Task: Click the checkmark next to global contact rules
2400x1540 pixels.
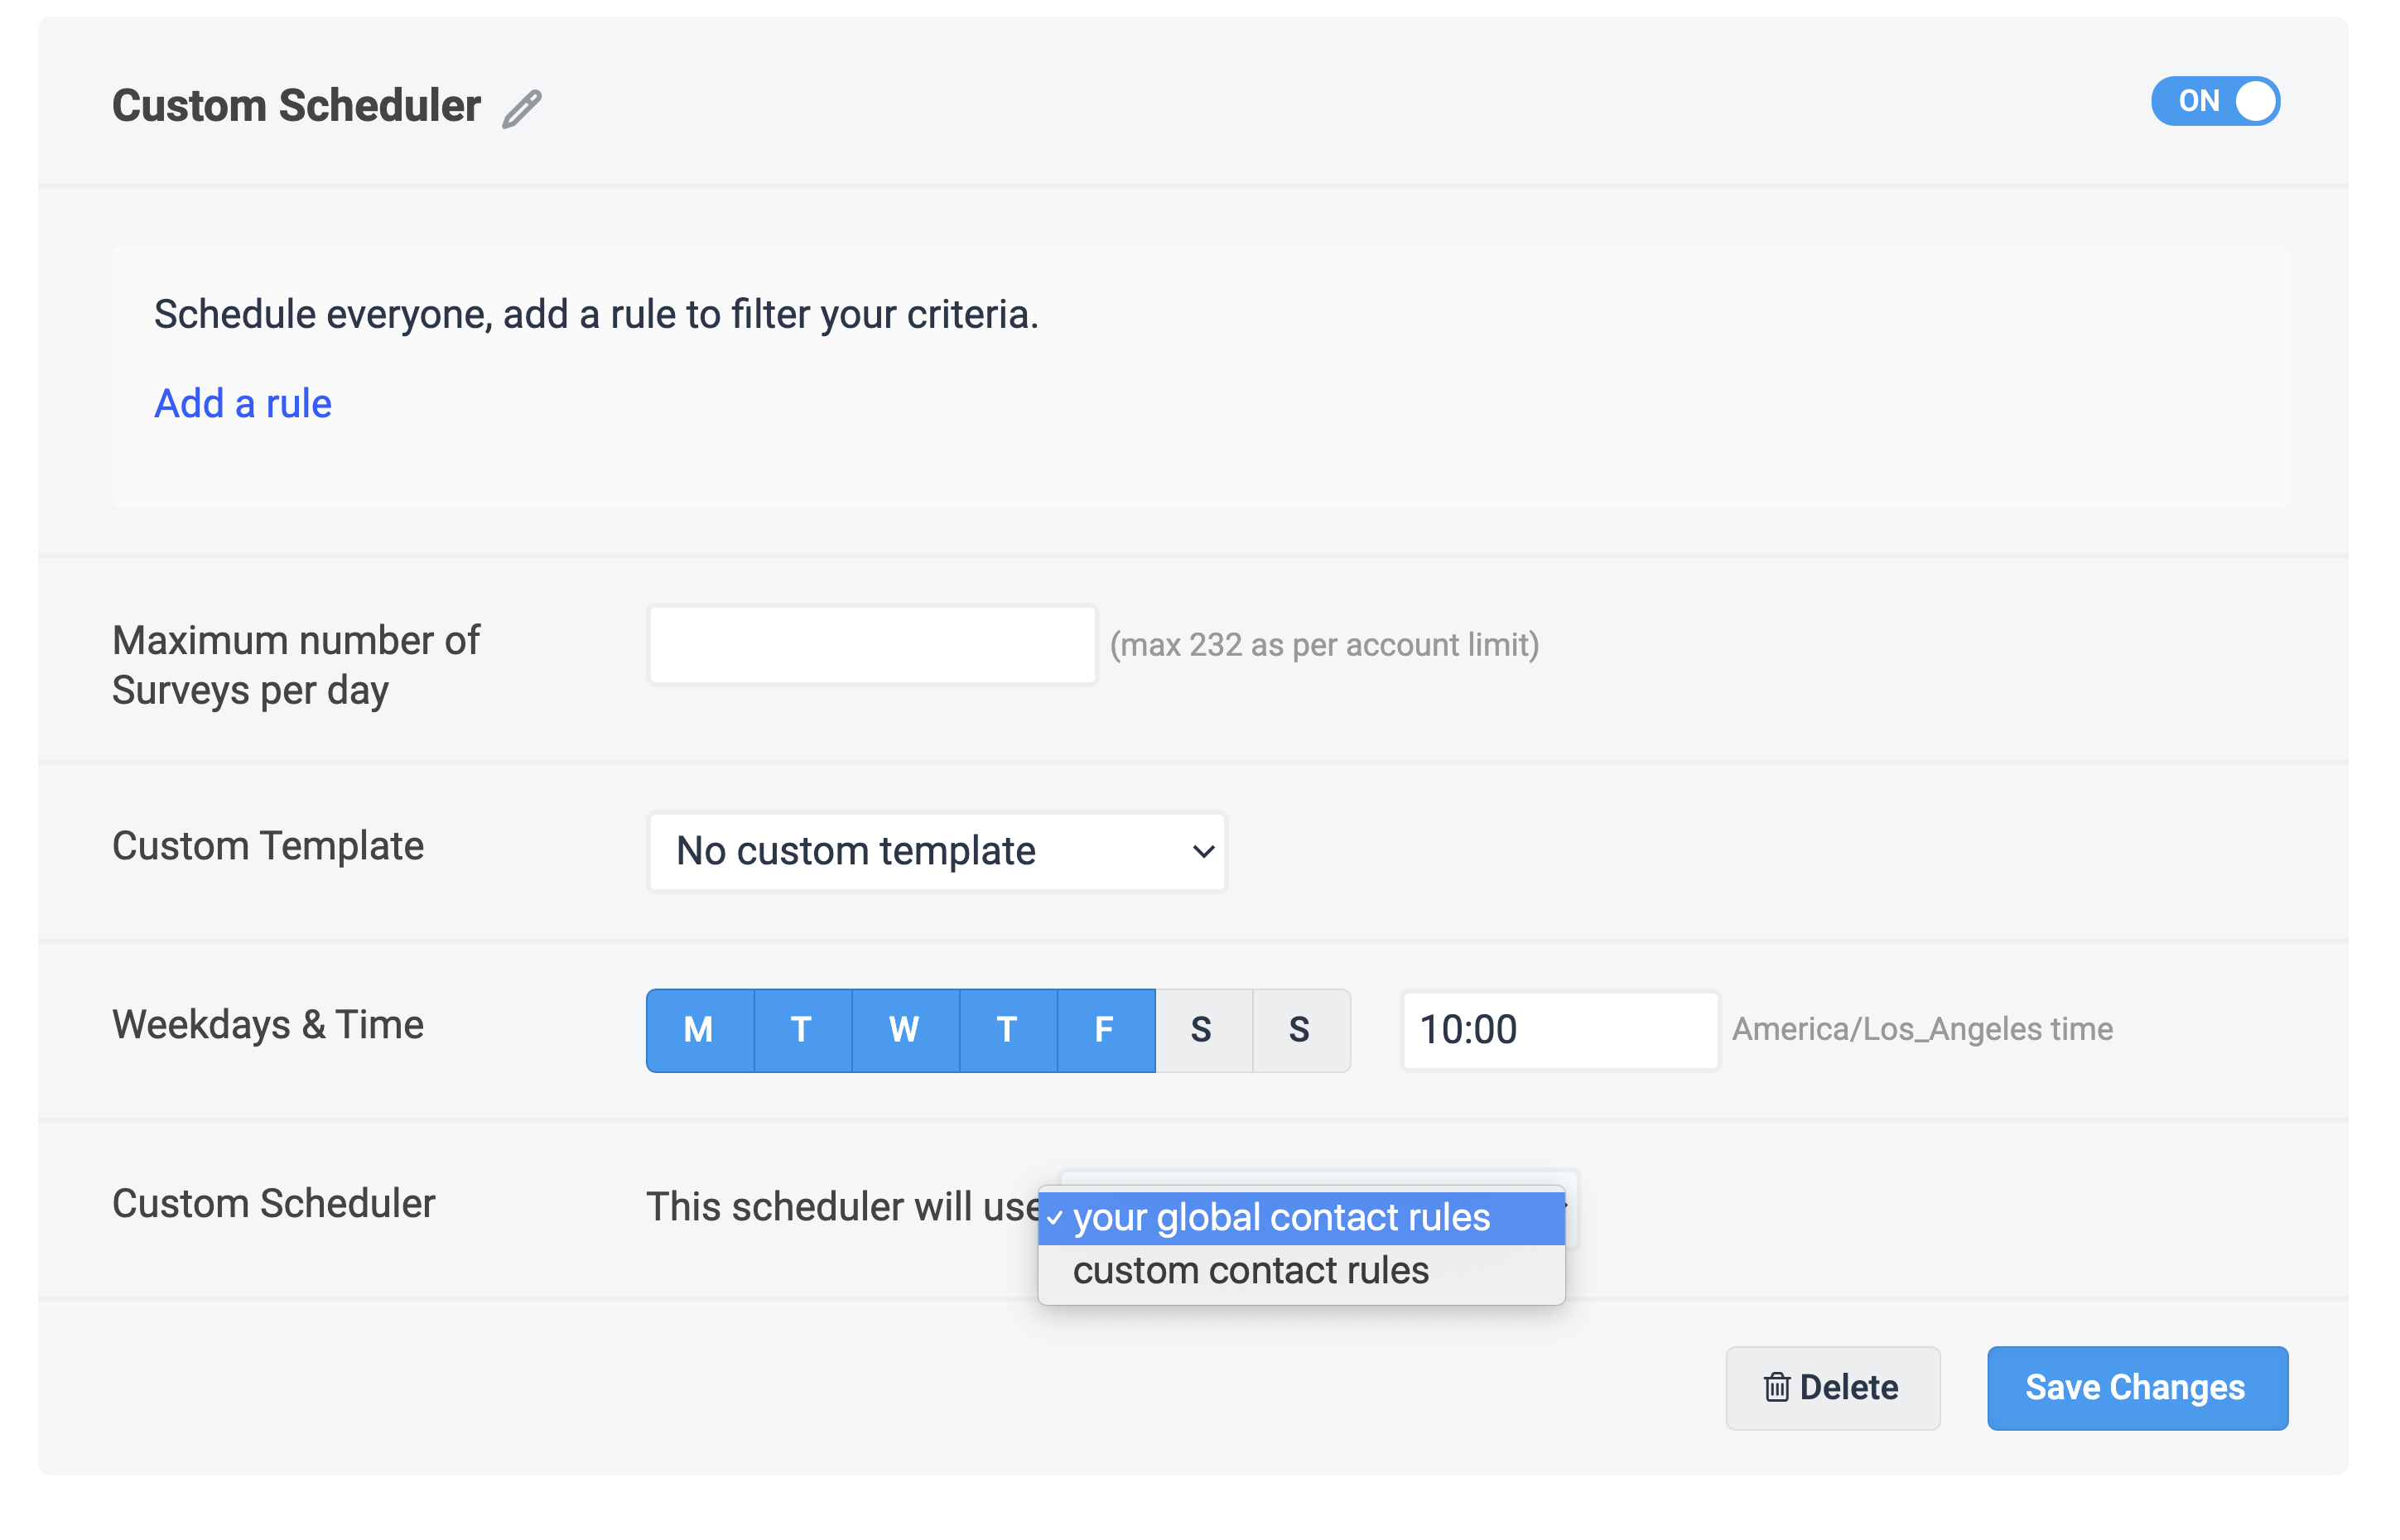Action: [1054, 1219]
